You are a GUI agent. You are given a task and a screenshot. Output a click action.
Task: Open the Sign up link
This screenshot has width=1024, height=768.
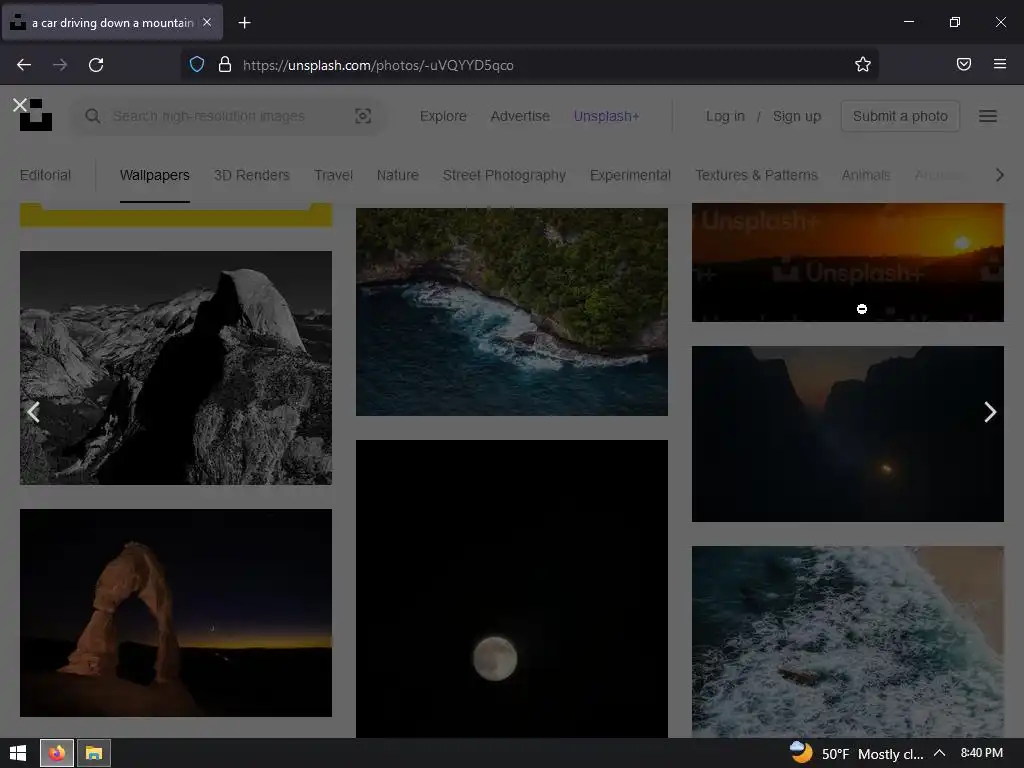[x=797, y=116]
